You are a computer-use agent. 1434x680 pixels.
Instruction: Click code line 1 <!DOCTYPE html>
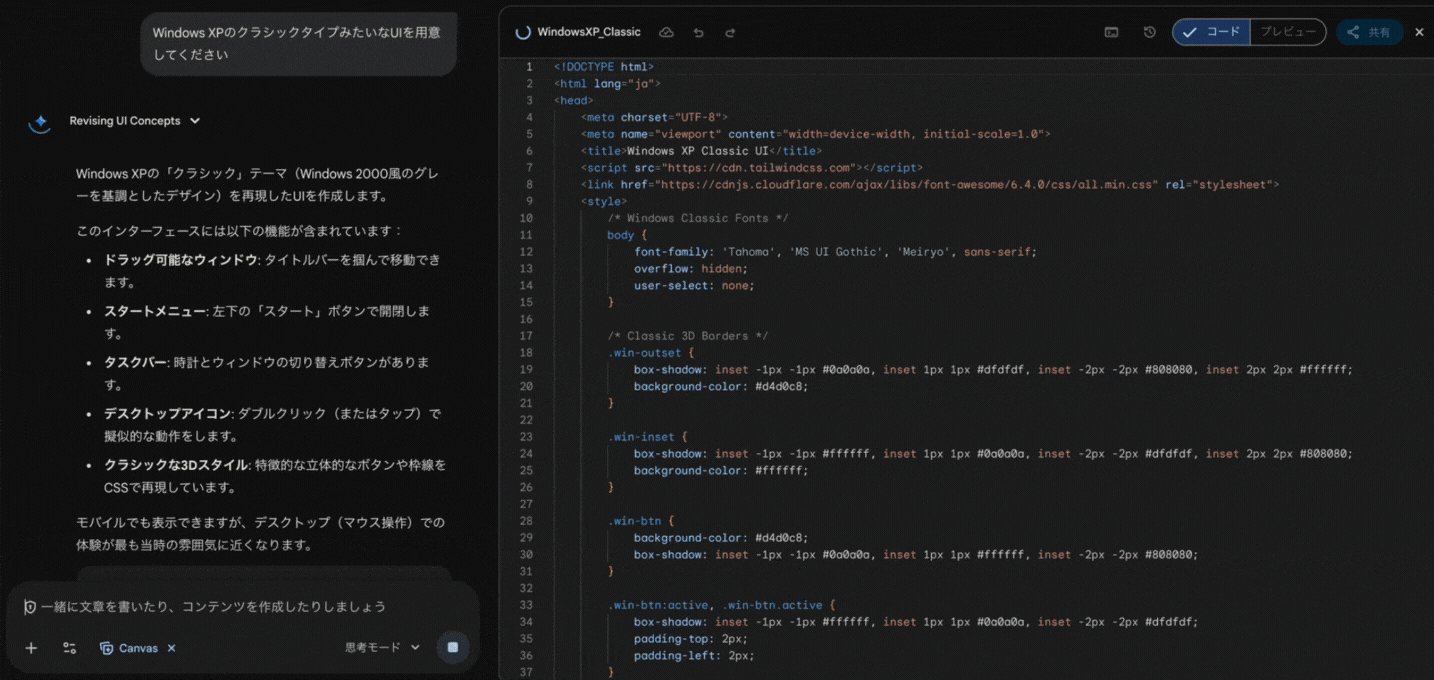[x=604, y=67]
